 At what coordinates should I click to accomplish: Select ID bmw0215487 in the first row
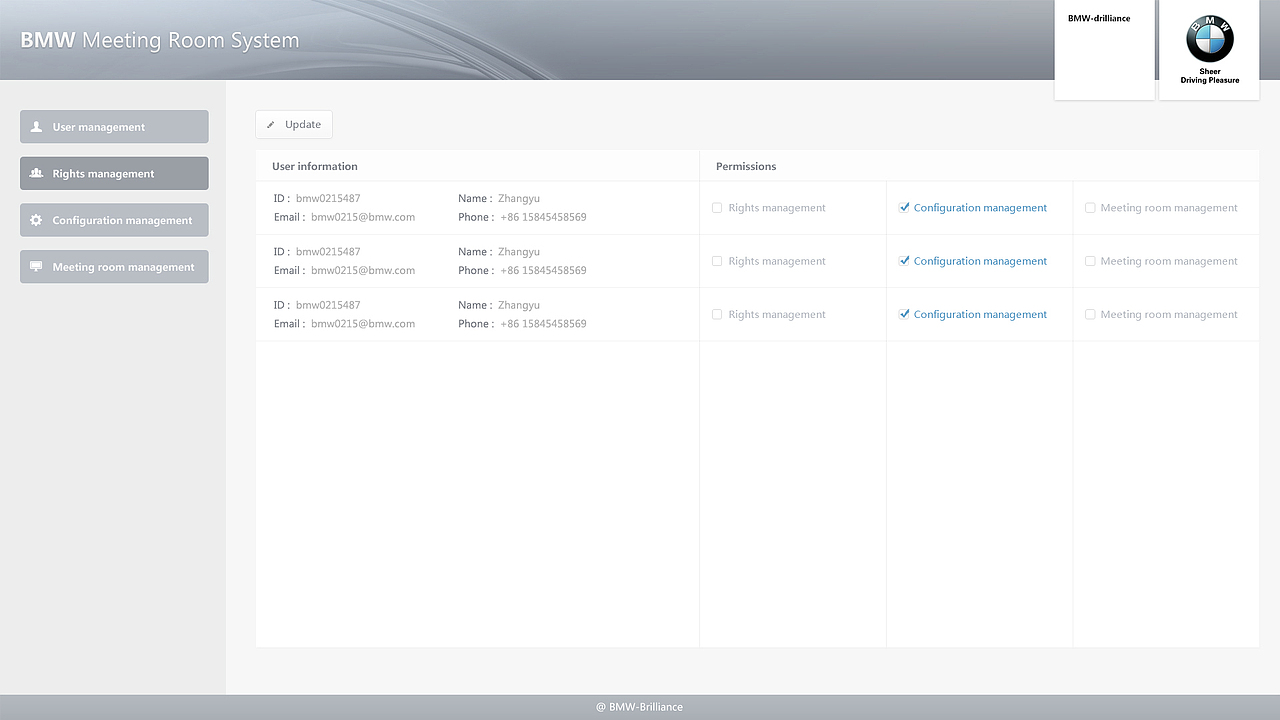[328, 198]
